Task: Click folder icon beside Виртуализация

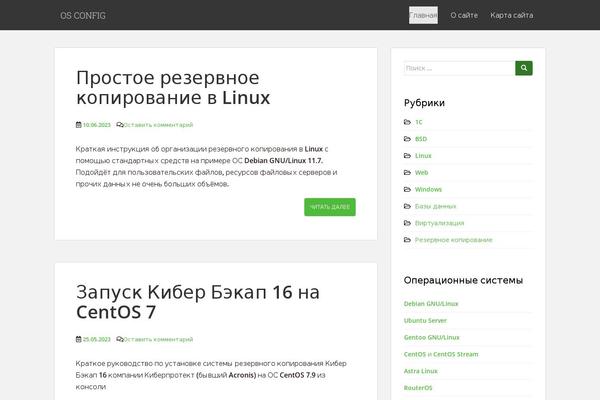Action: (407, 223)
